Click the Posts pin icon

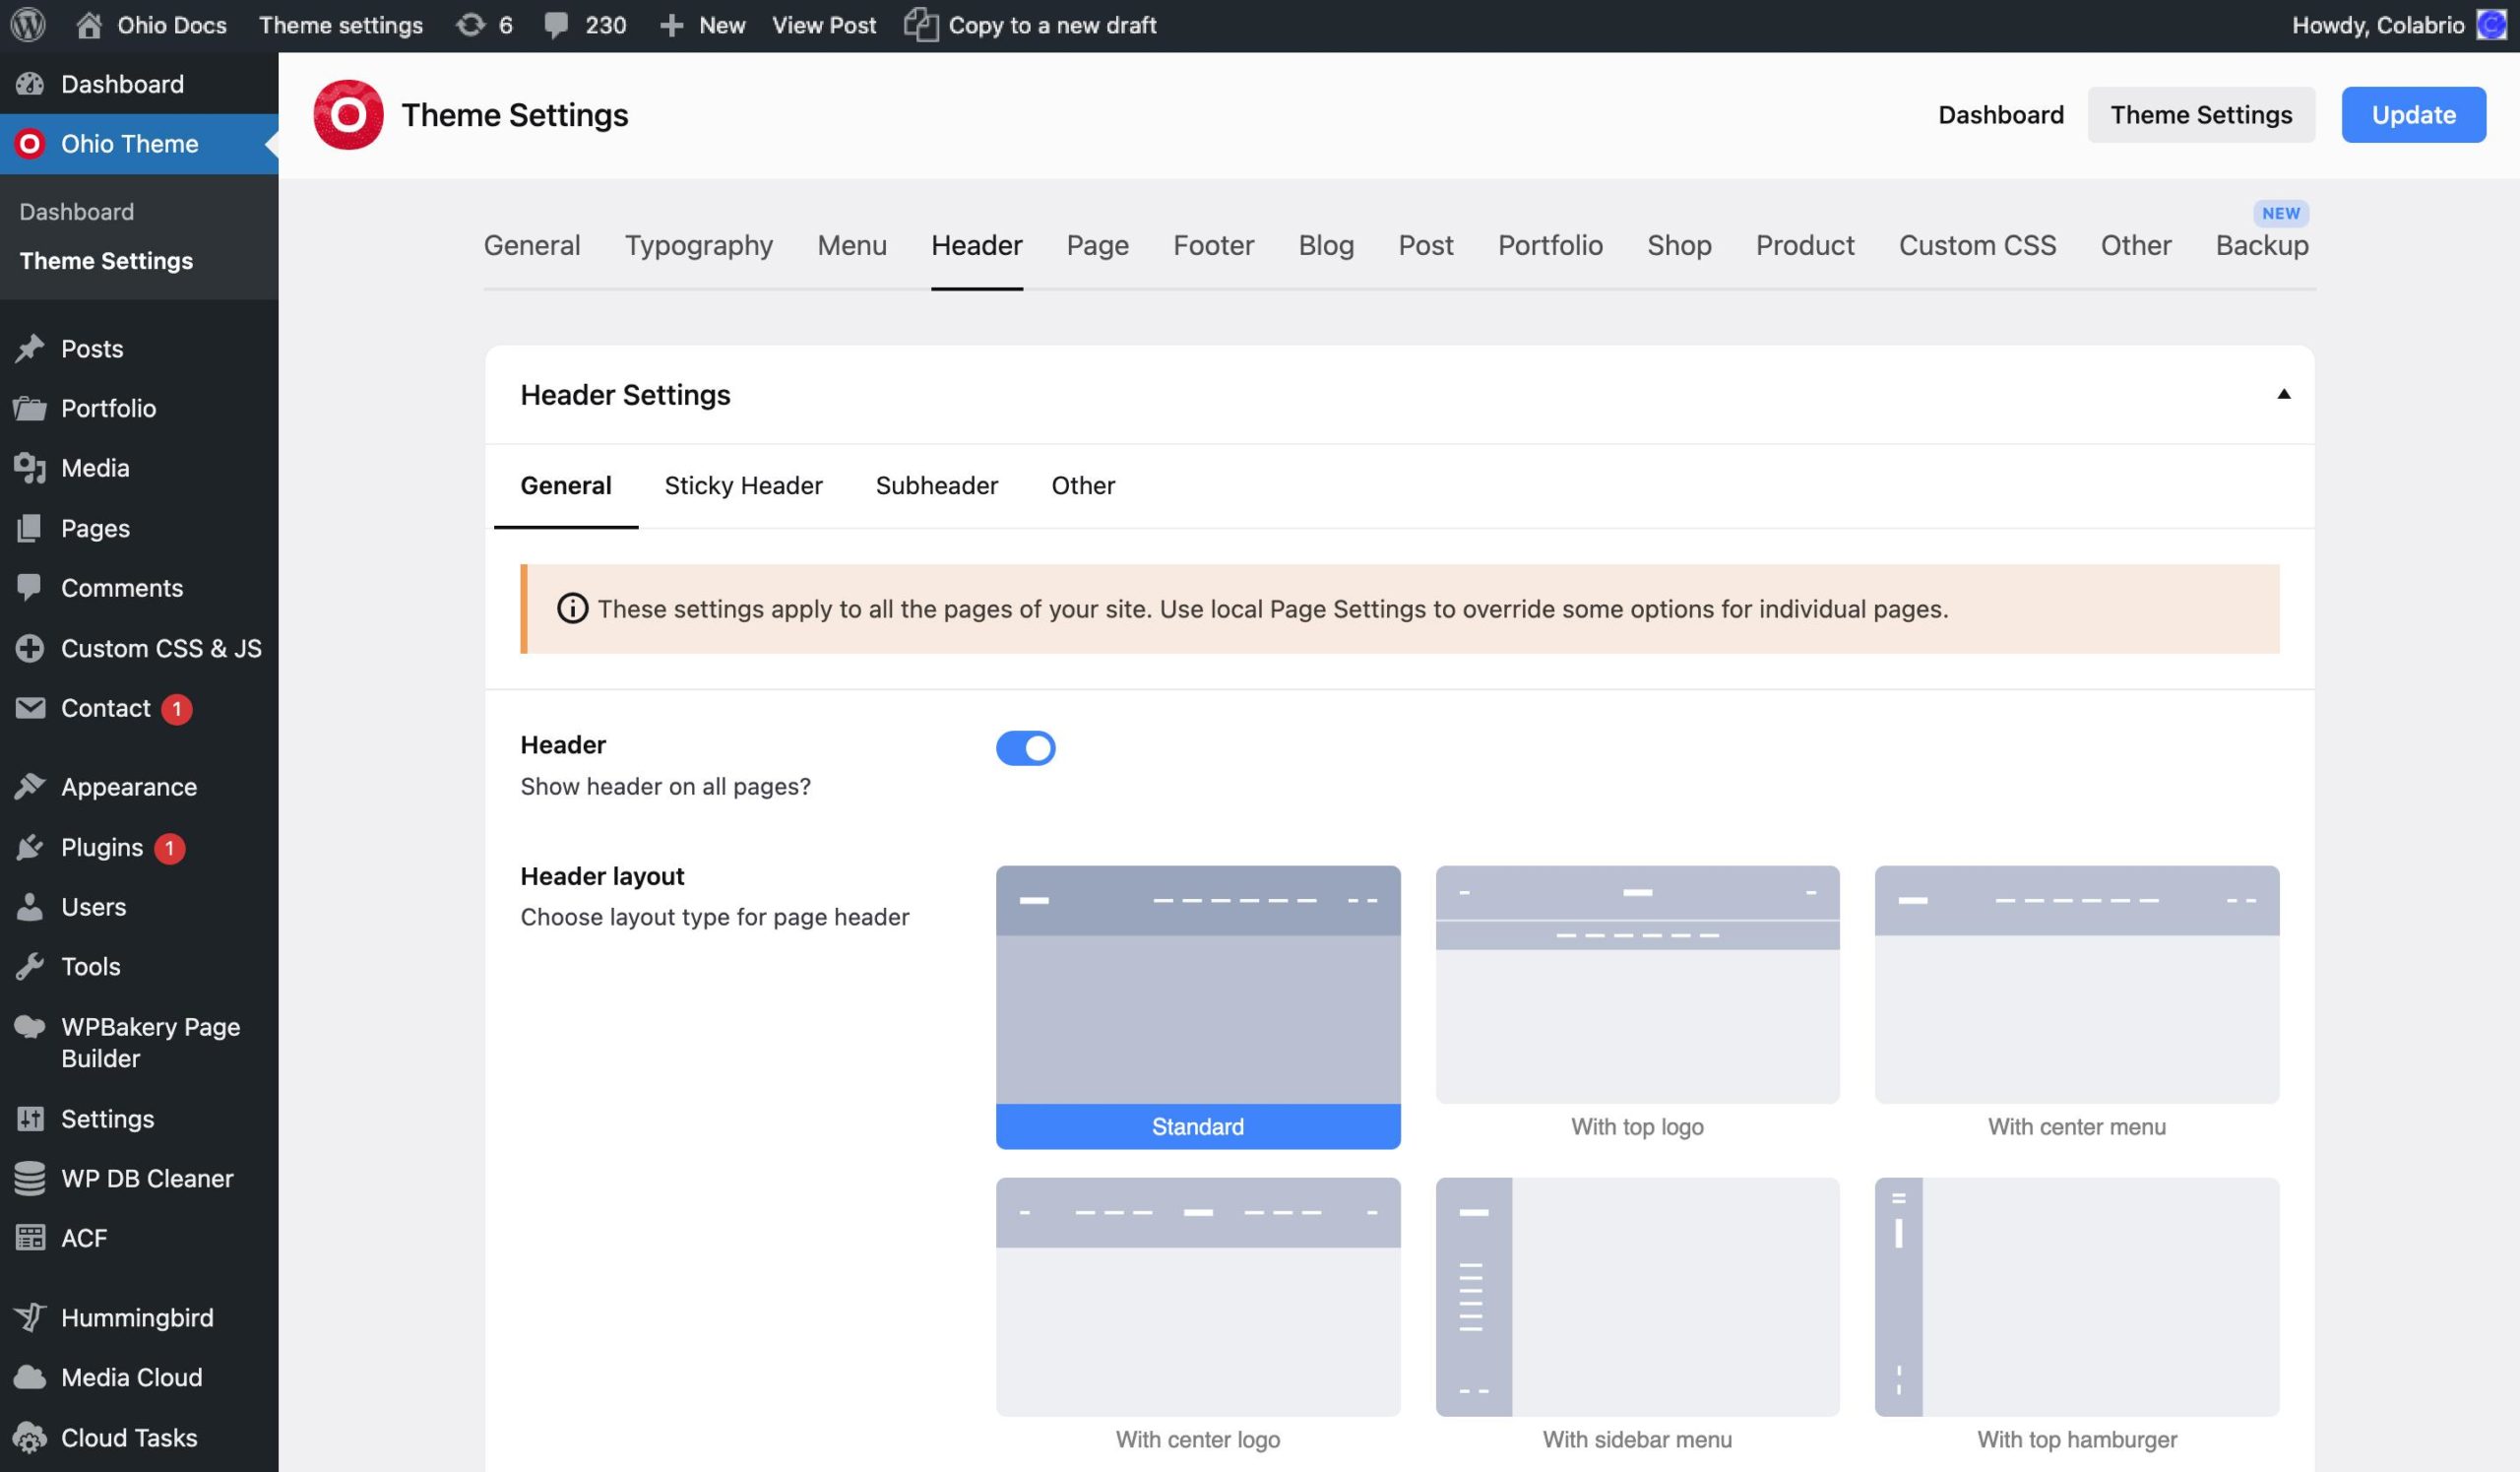tap(30, 348)
